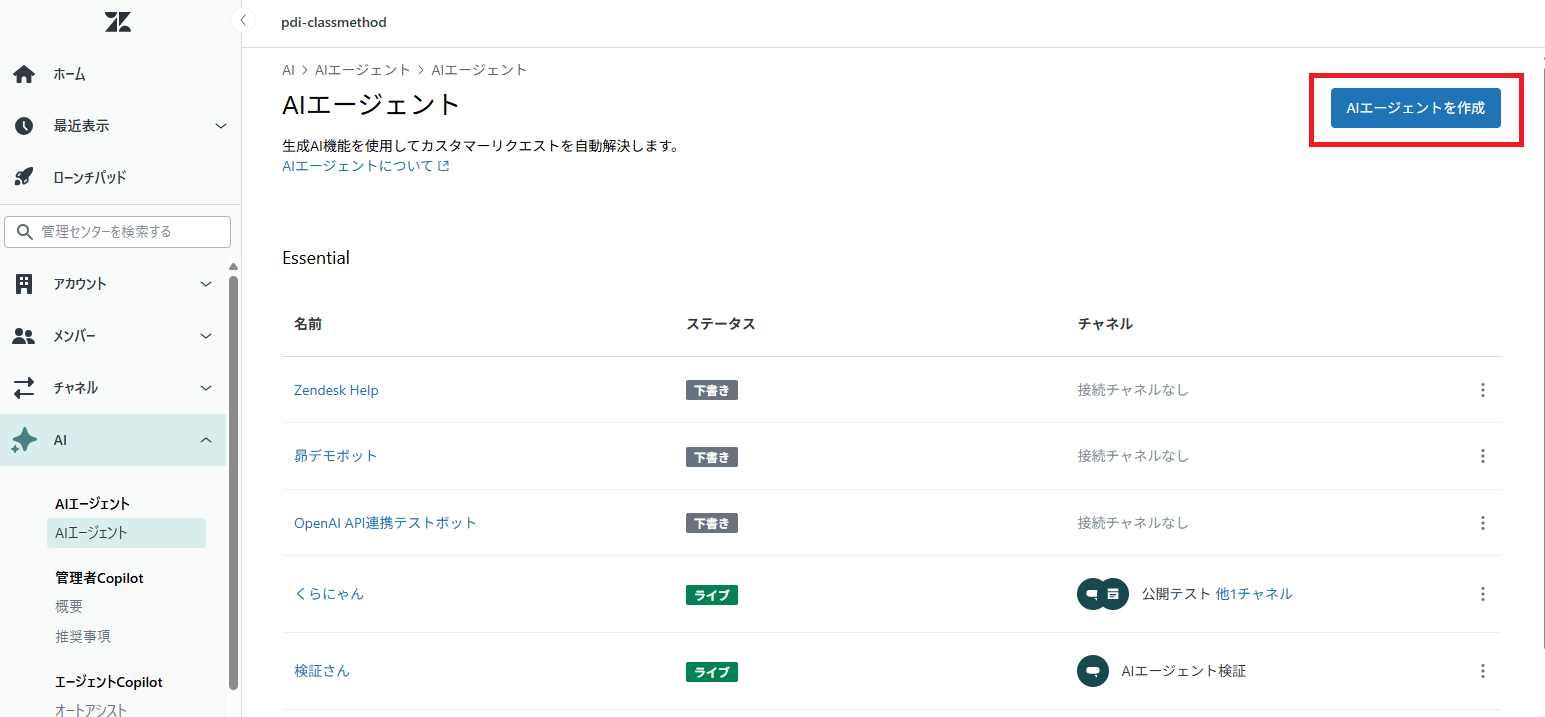Click the channel icons next to 公開テスト
Viewport: 1545px width, 717px height.
[1102, 593]
